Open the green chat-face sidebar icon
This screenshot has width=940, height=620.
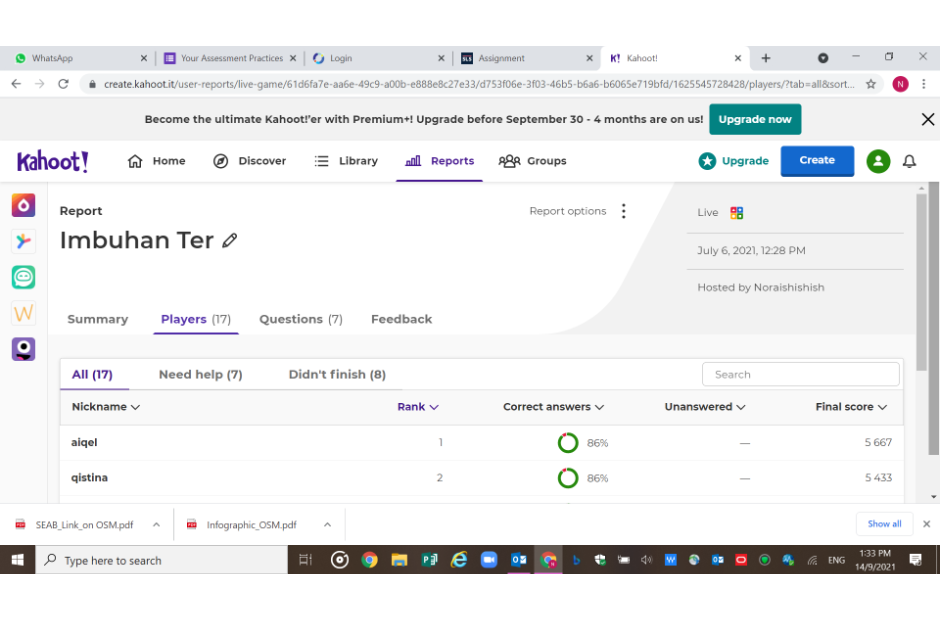click(23, 277)
